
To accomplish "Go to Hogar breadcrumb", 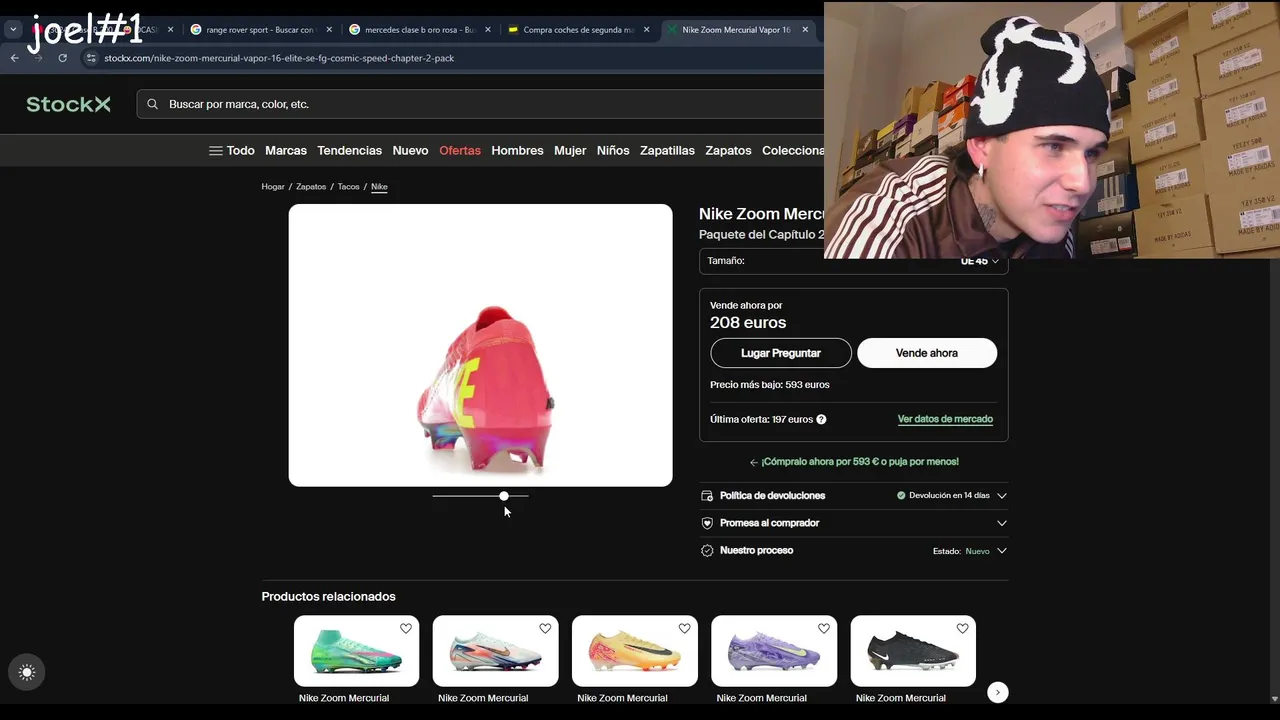I will (273, 187).
